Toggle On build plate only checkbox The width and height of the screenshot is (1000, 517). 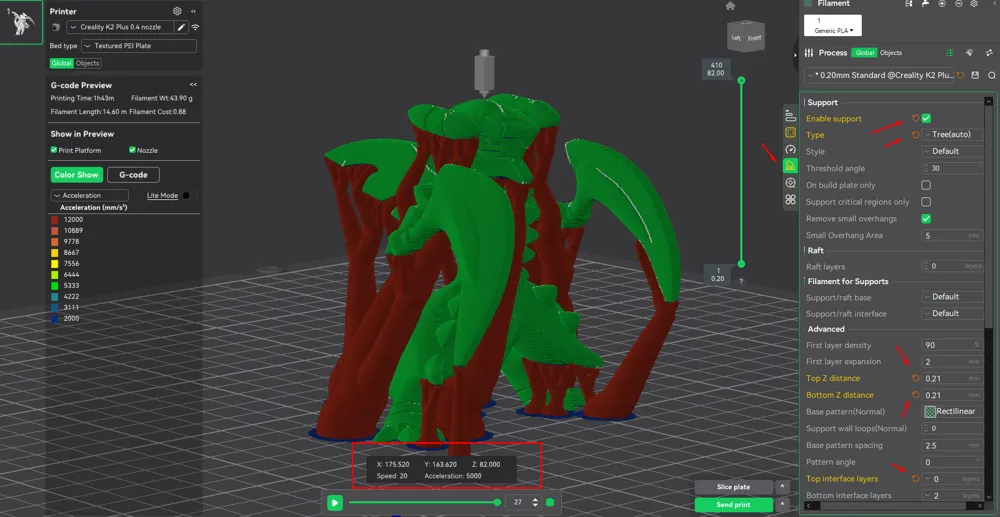click(x=926, y=186)
